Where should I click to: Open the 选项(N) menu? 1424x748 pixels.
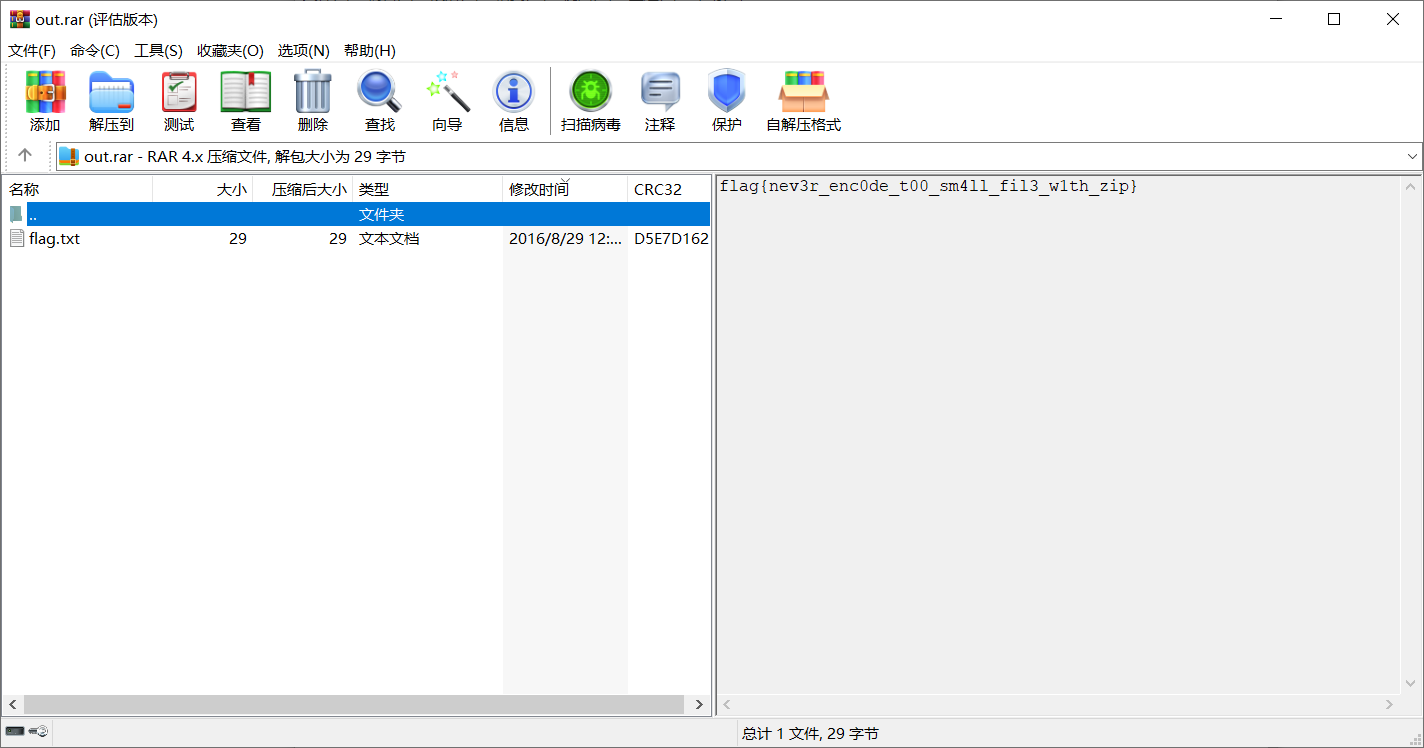pos(304,51)
